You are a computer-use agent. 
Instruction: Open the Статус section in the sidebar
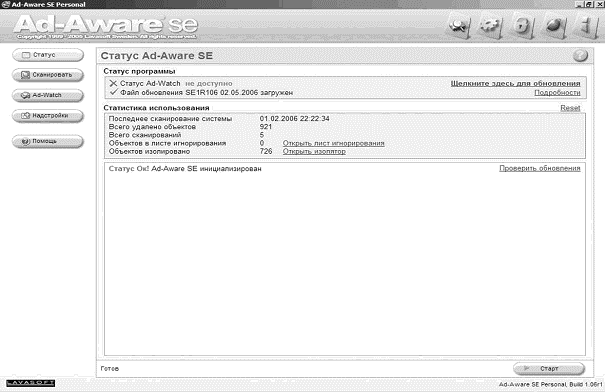pyautogui.click(x=48, y=55)
